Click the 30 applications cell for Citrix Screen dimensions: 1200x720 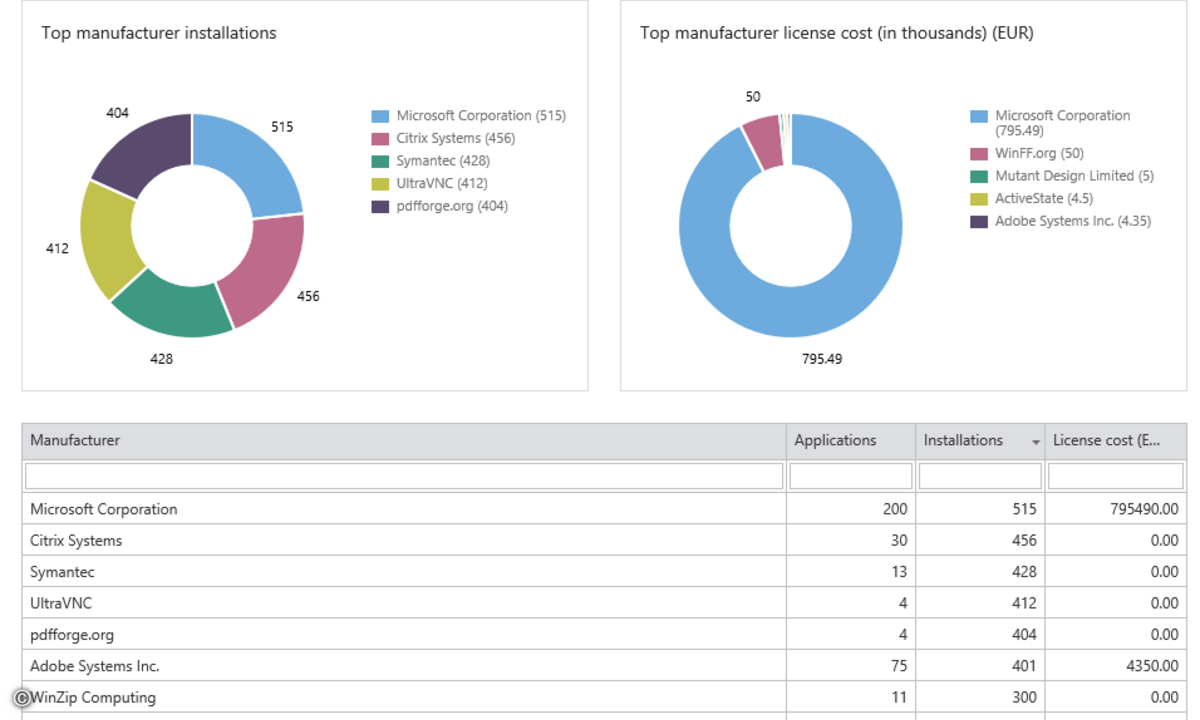pyautogui.click(x=851, y=540)
